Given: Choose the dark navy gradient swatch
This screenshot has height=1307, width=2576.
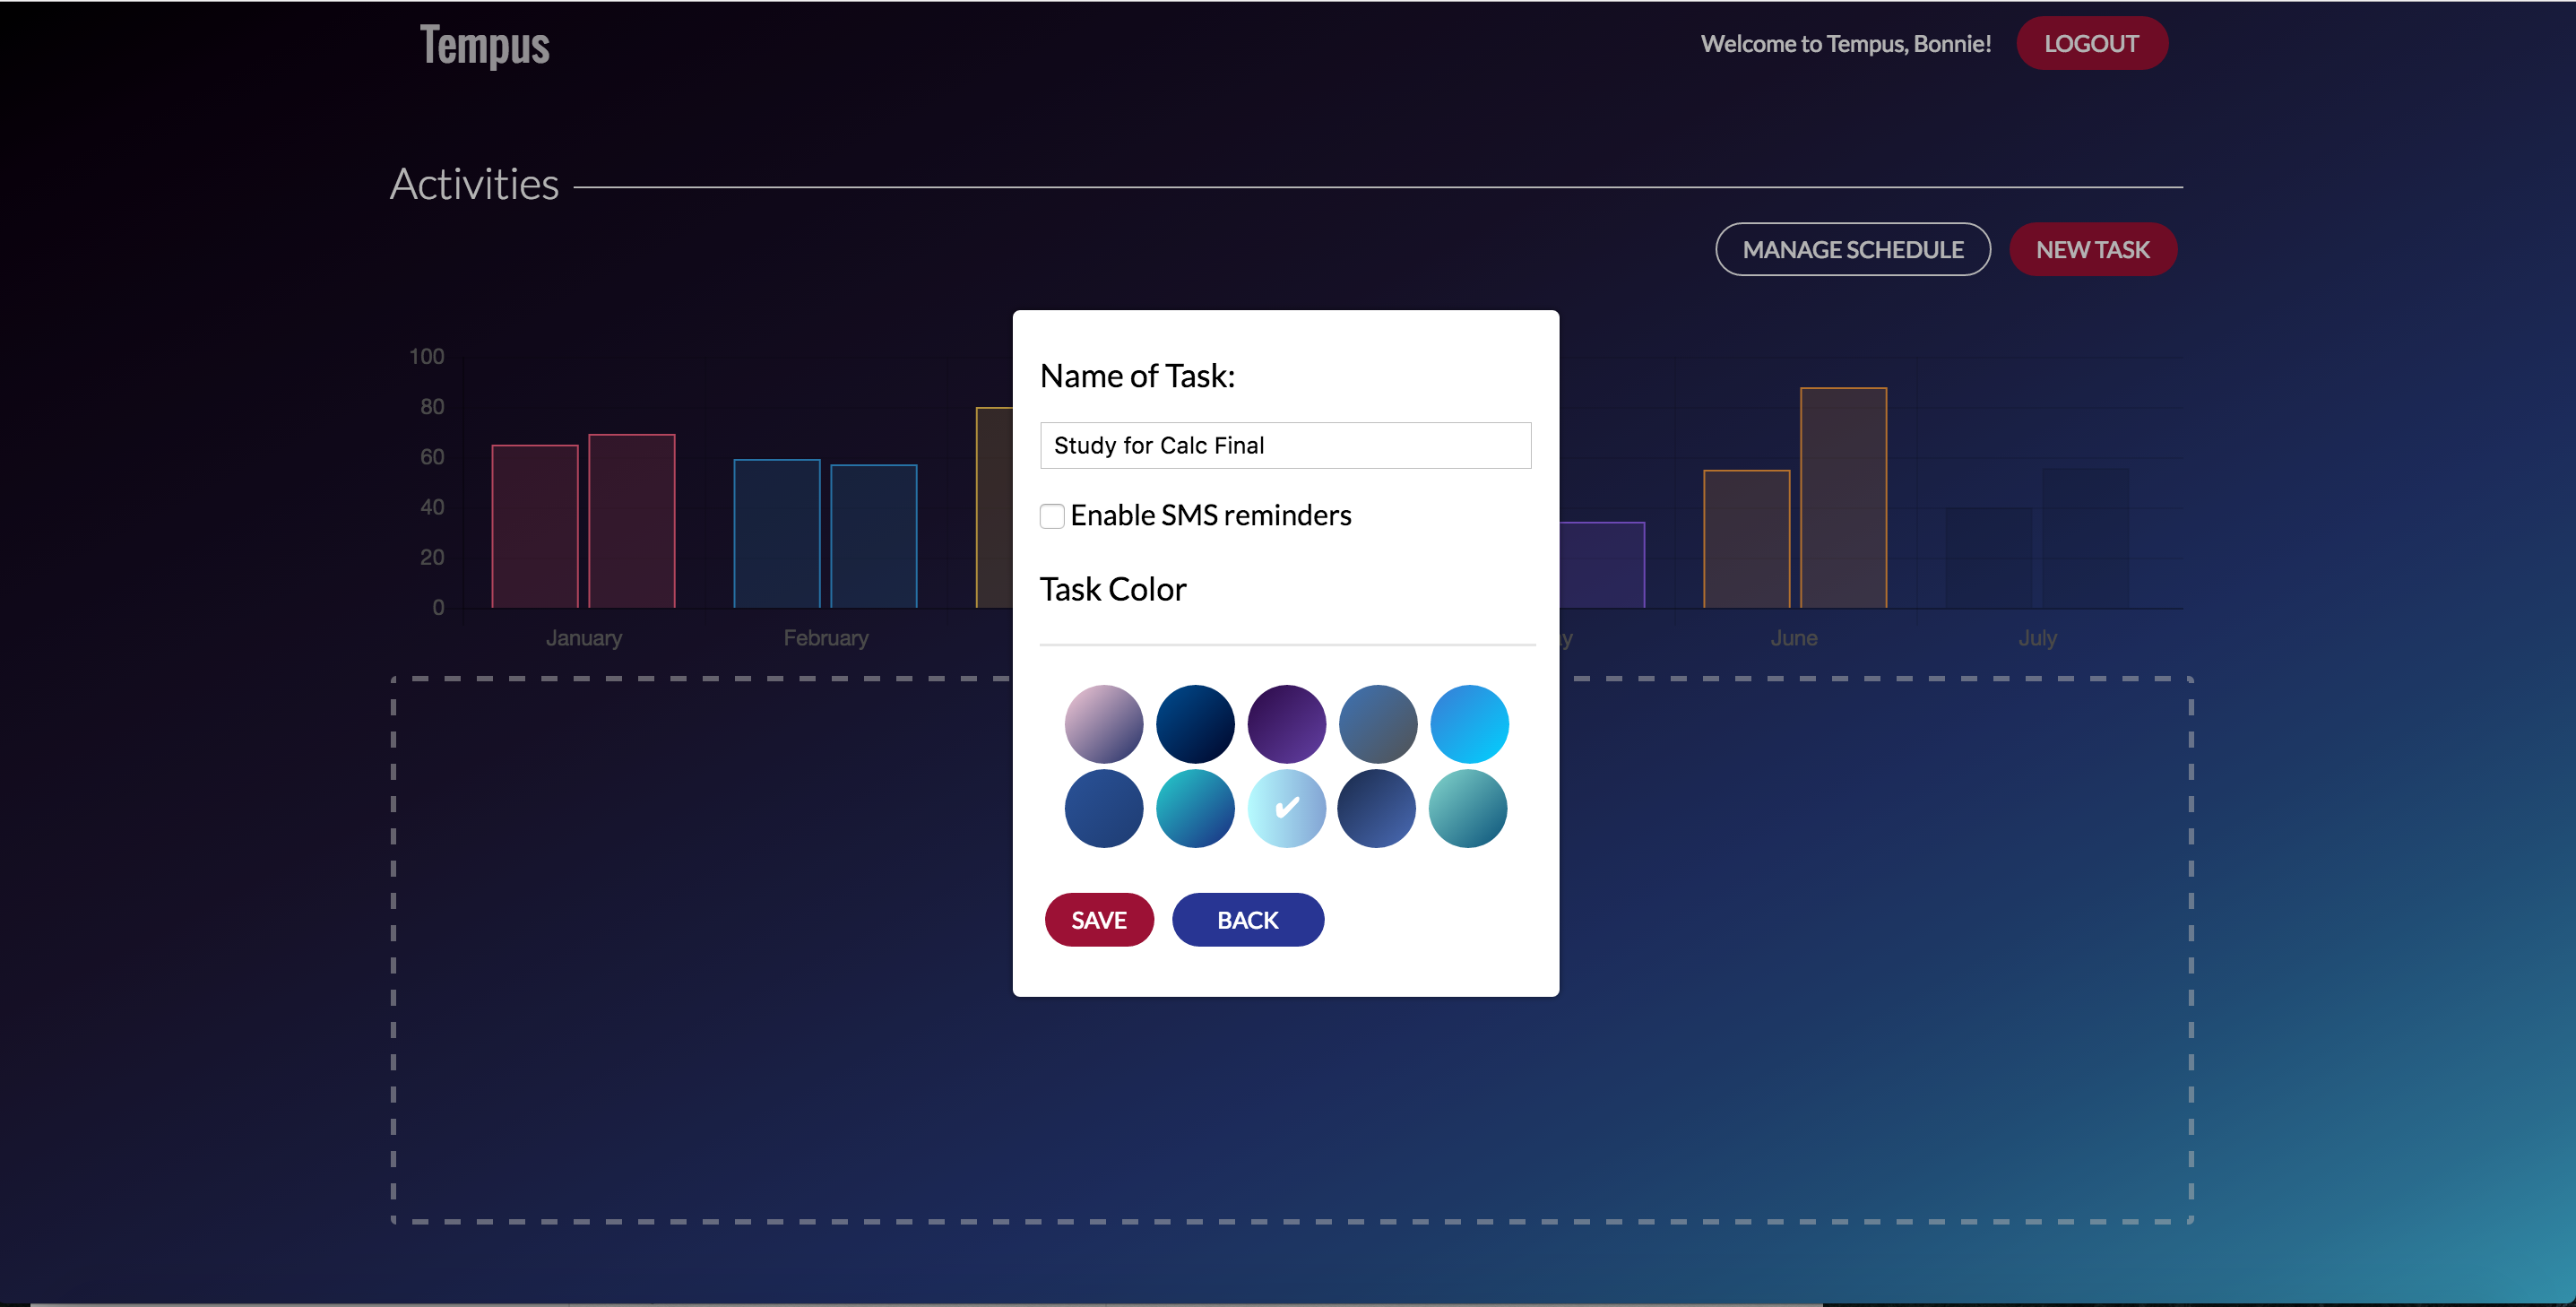Looking at the screenshot, I should click(1195, 723).
